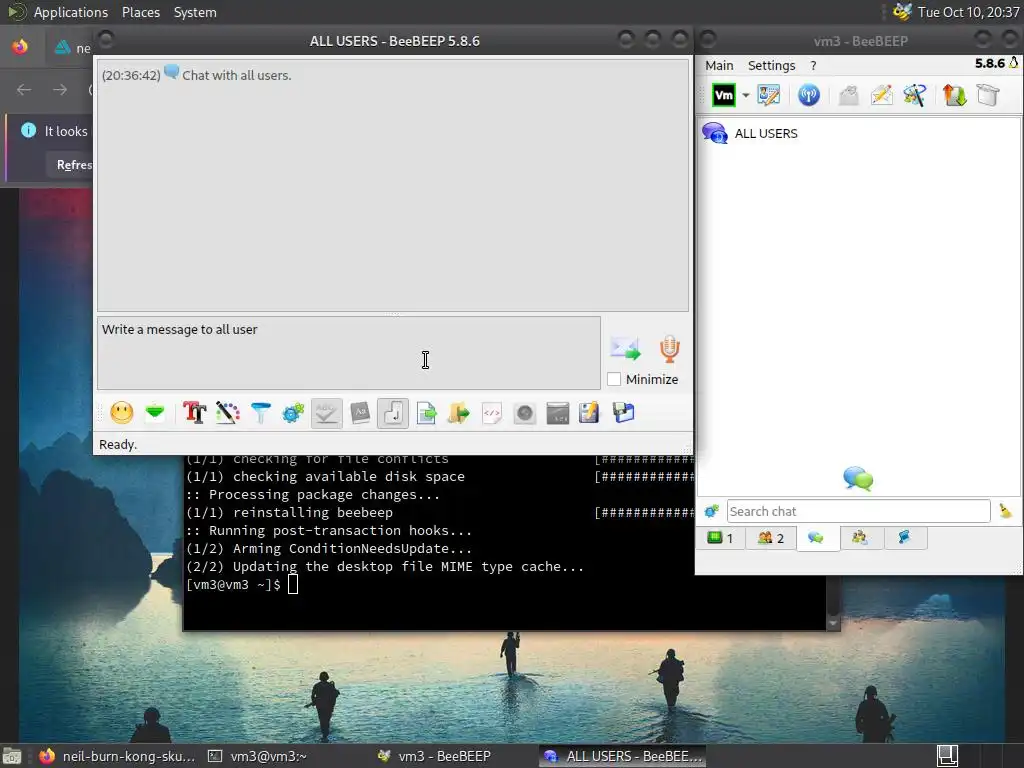The width and height of the screenshot is (1024, 768).
Task: Open the Settings menu in vm3 BeeBEEP
Action: click(771, 65)
